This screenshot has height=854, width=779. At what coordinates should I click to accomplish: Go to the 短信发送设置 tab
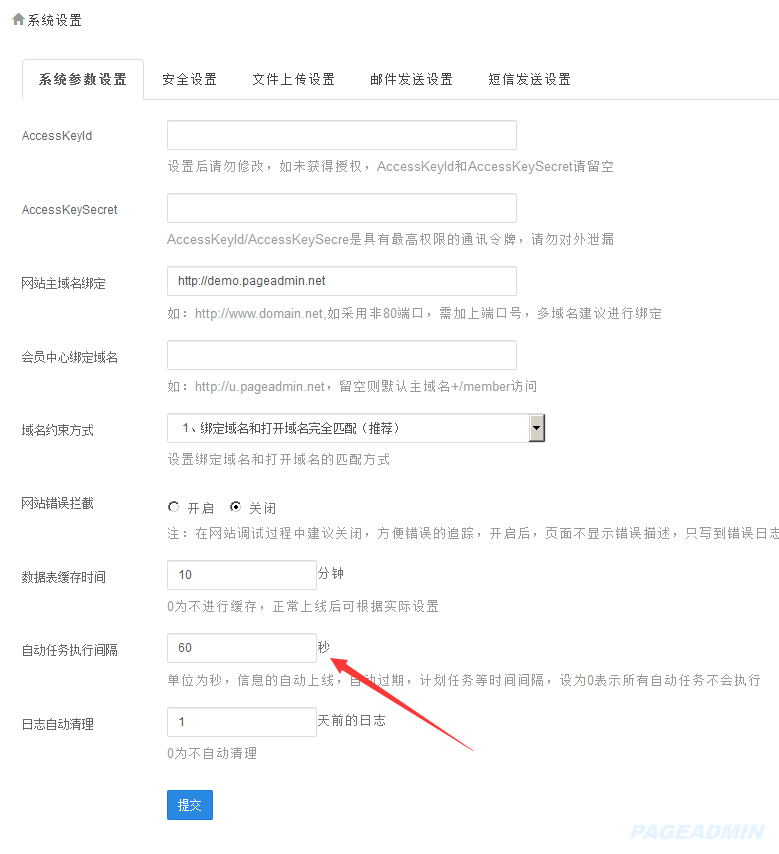coord(529,80)
